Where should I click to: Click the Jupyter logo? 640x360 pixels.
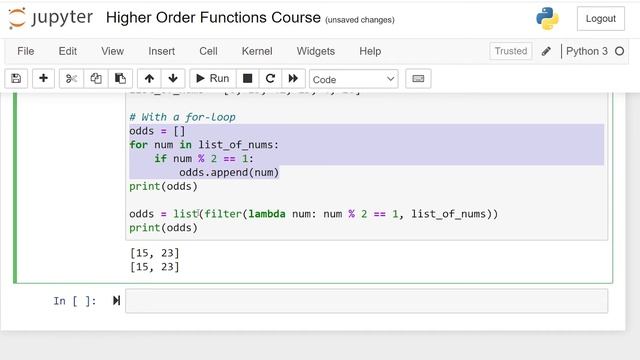point(51,18)
